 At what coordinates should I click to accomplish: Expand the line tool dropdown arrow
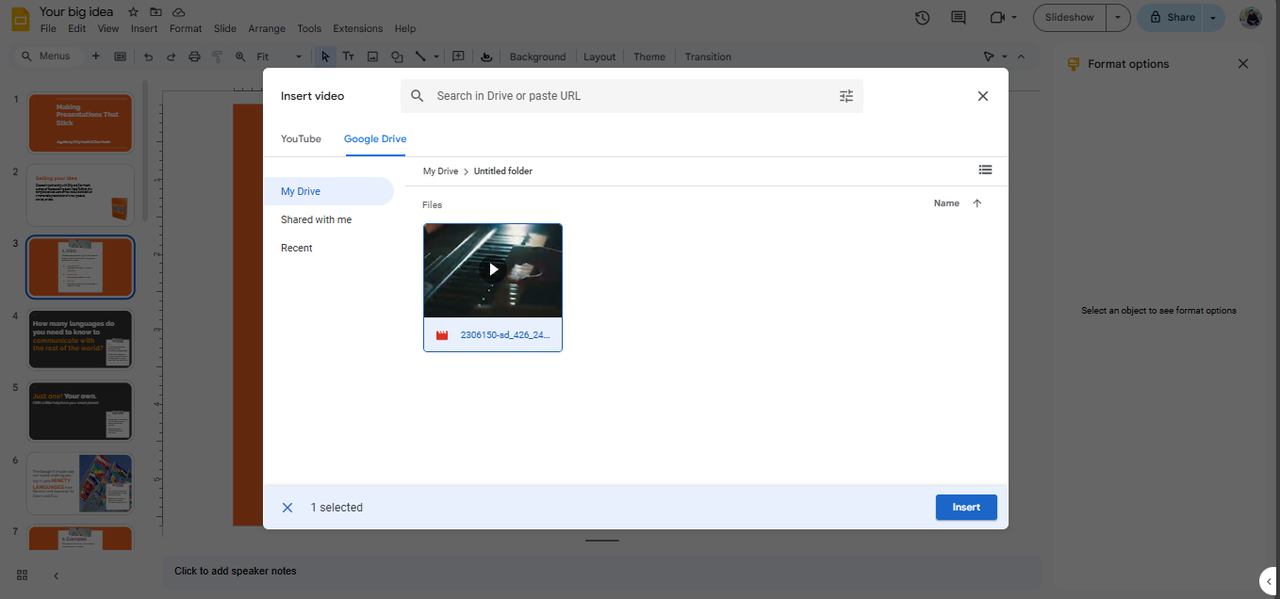[x=436, y=57]
